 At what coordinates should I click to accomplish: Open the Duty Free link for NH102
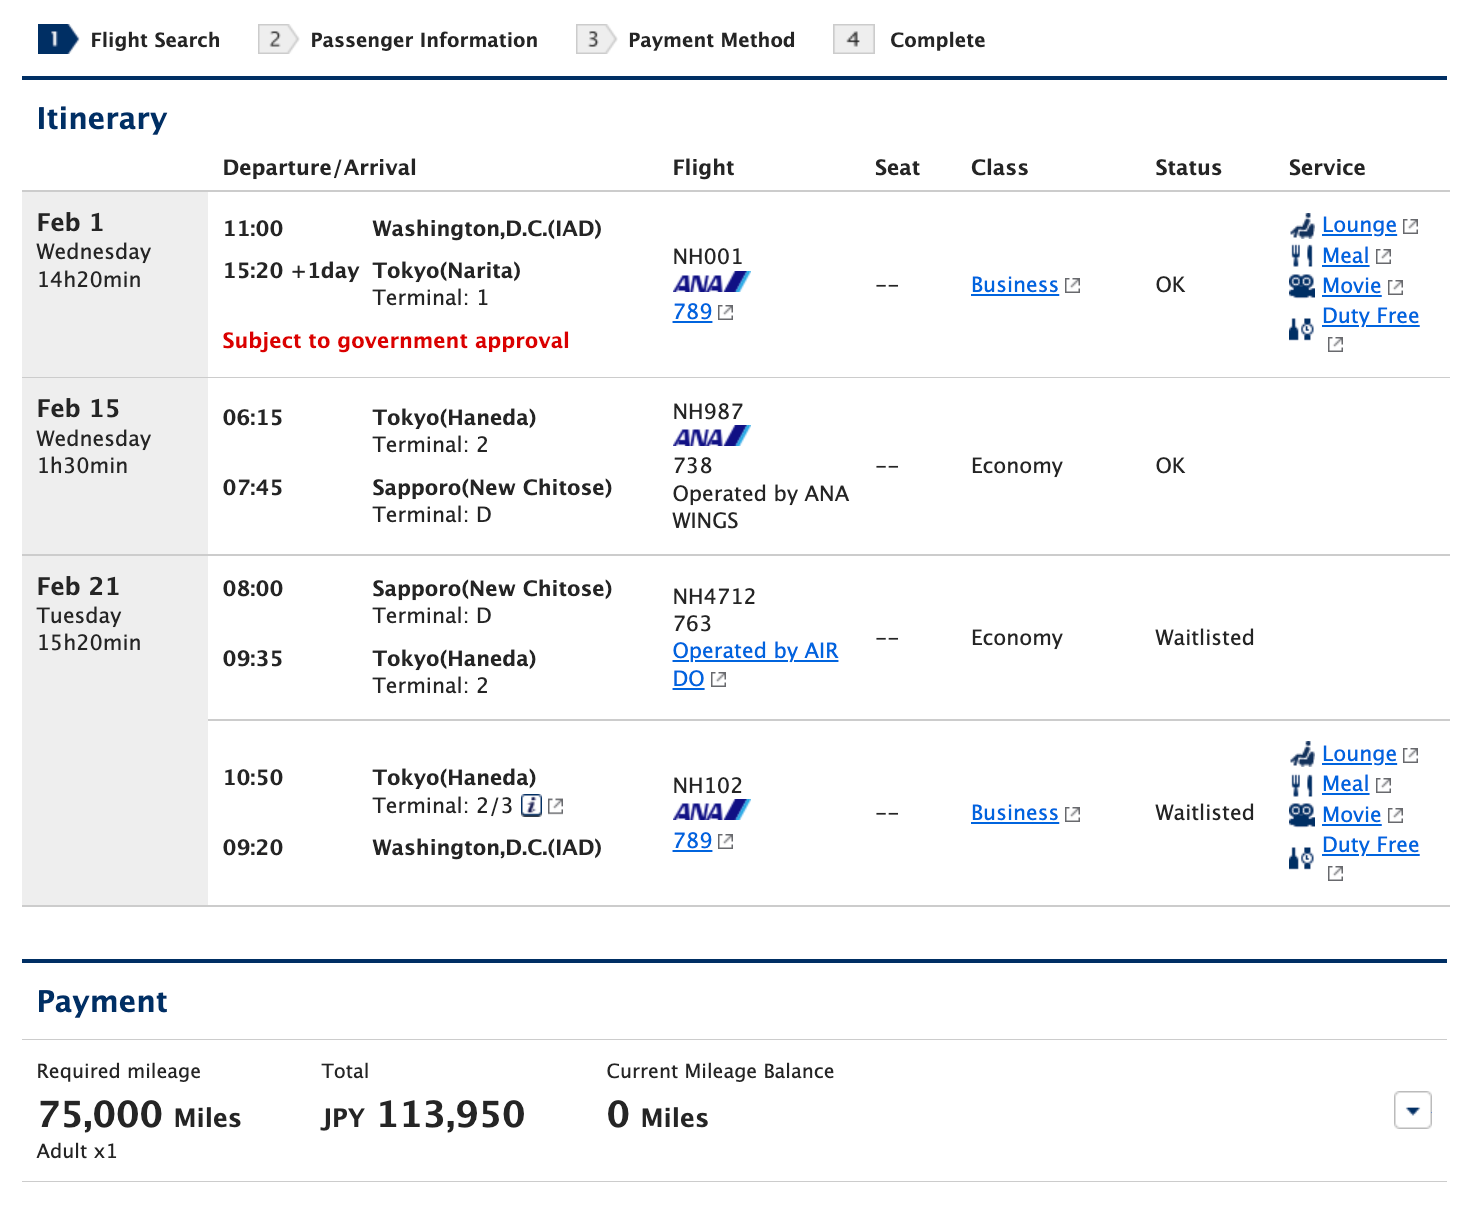click(x=1370, y=845)
